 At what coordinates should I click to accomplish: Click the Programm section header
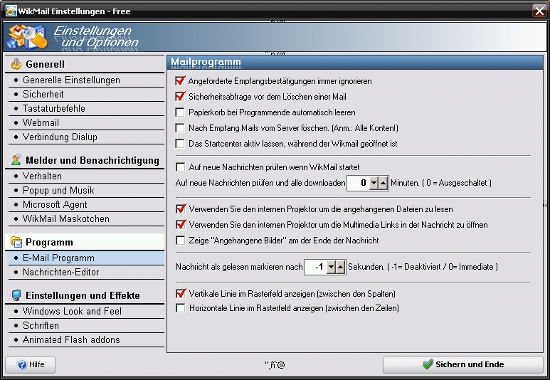click(85, 242)
